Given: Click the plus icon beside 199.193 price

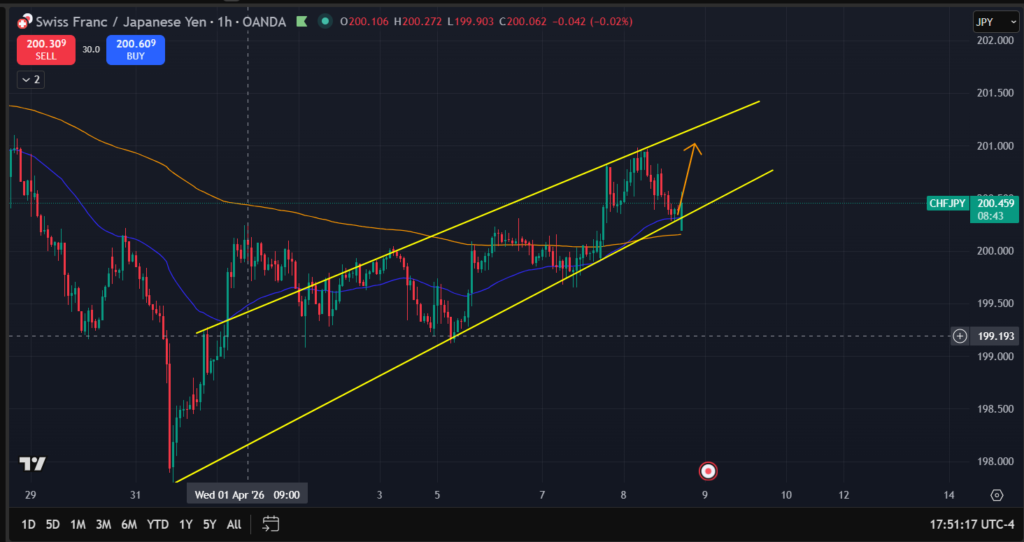Looking at the screenshot, I should pyautogui.click(x=959, y=336).
